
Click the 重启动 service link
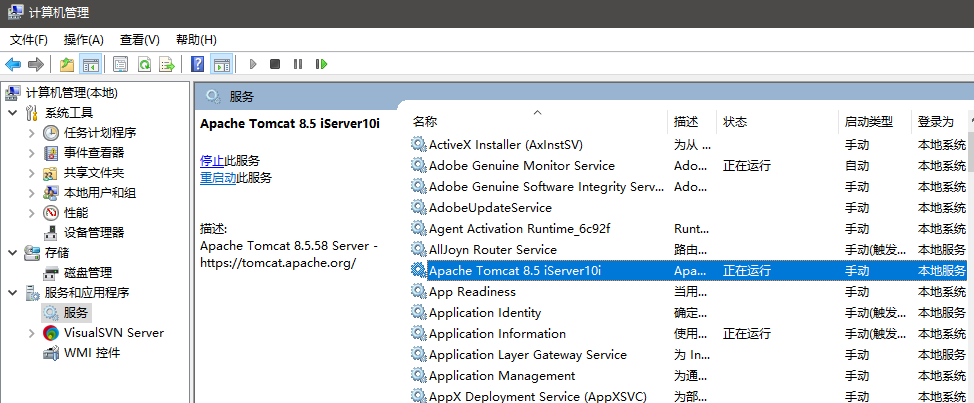218,178
